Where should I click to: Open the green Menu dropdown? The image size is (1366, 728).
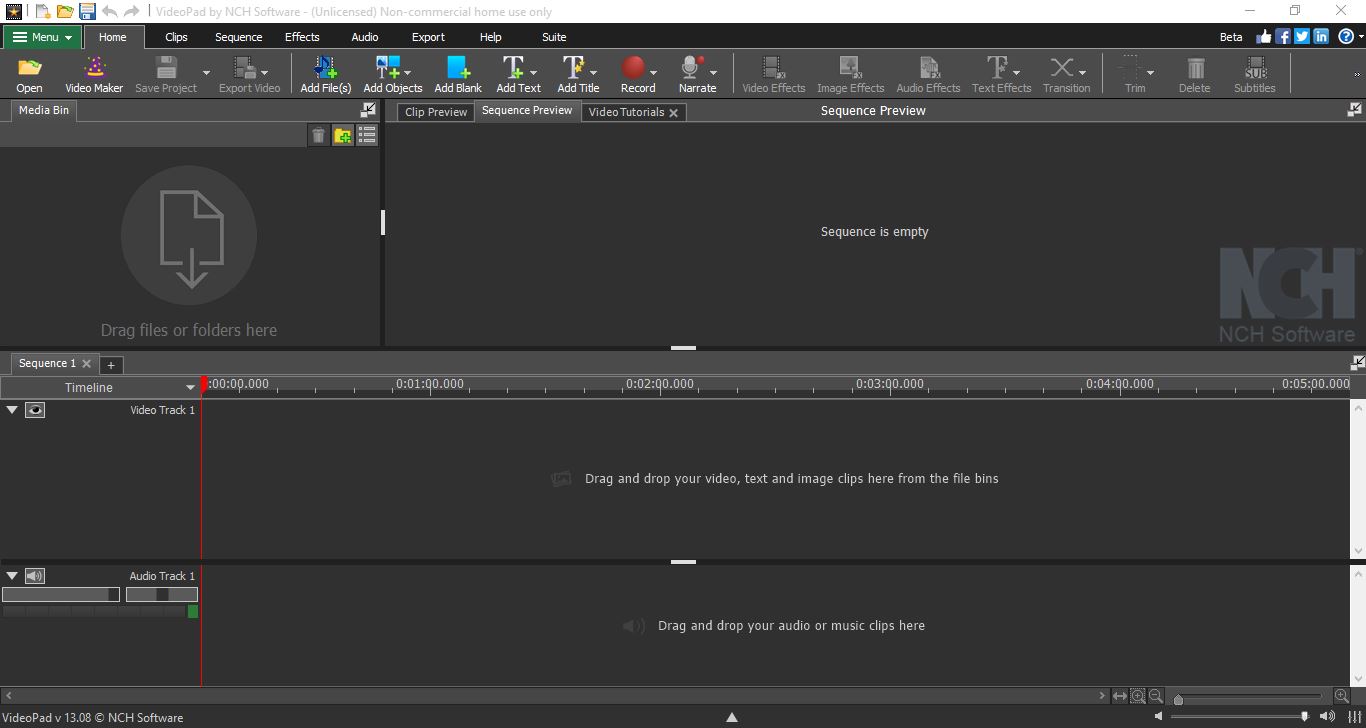point(42,37)
